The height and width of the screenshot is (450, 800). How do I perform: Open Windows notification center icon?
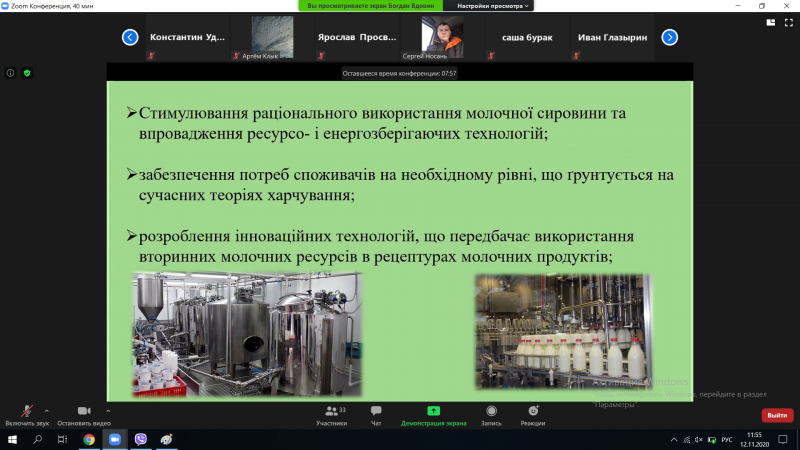pos(783,439)
